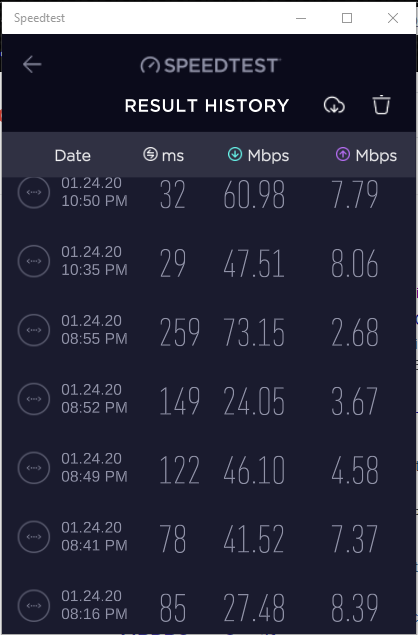Sort by upload Mbps column header
The image size is (418, 635).
tap(366, 155)
